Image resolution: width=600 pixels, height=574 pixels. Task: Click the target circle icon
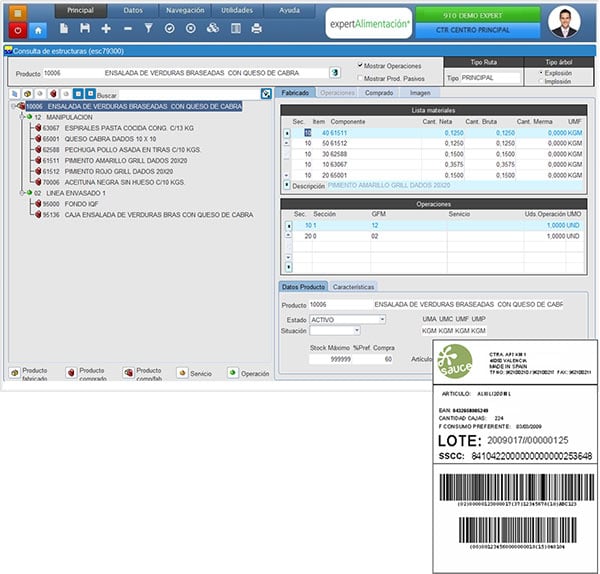tap(191, 28)
